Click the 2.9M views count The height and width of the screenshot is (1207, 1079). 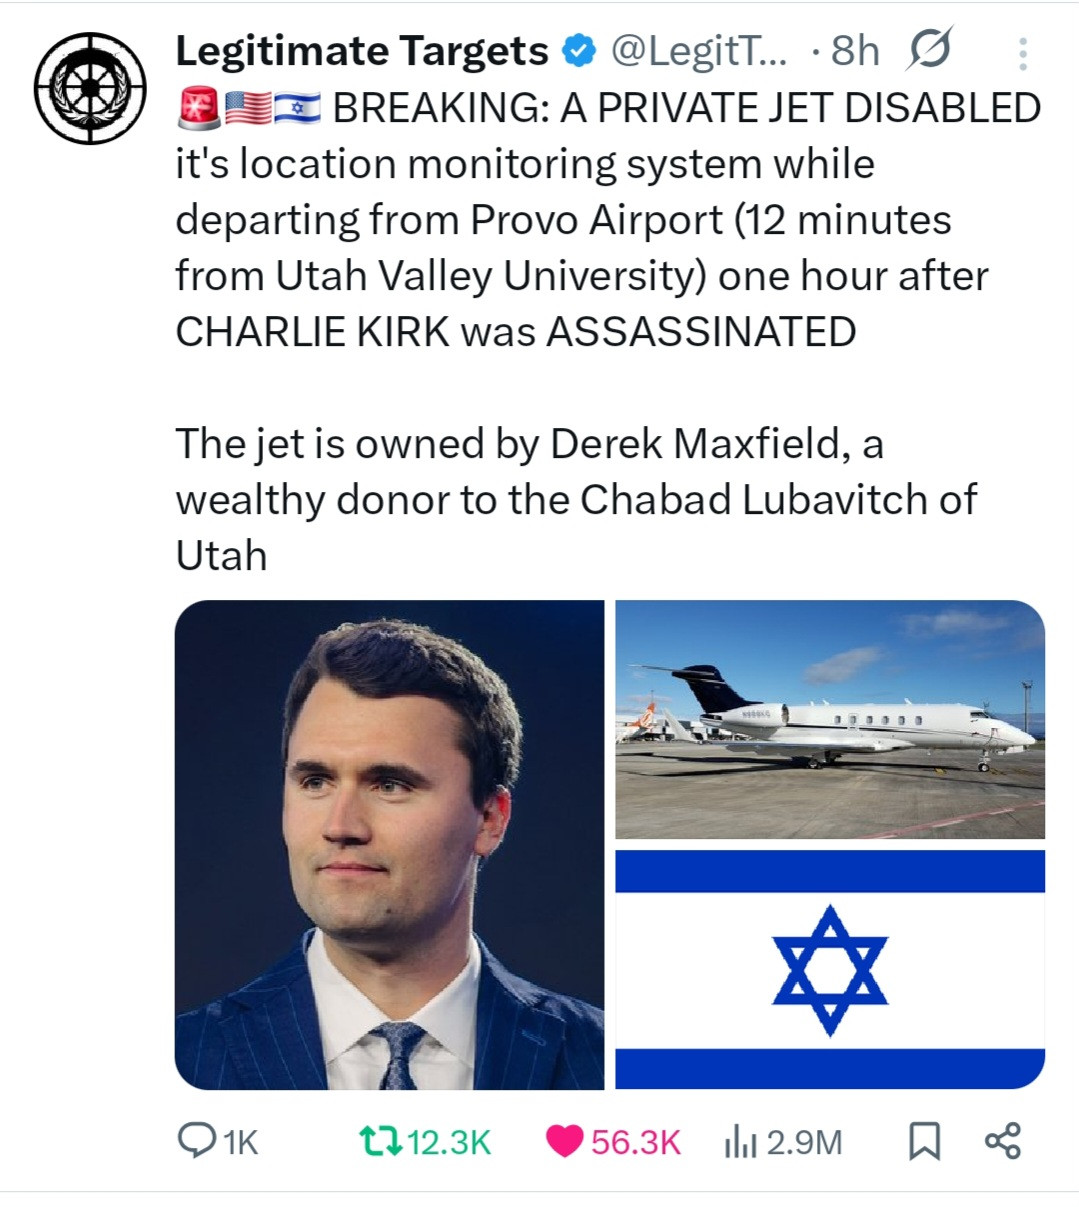804,1141
